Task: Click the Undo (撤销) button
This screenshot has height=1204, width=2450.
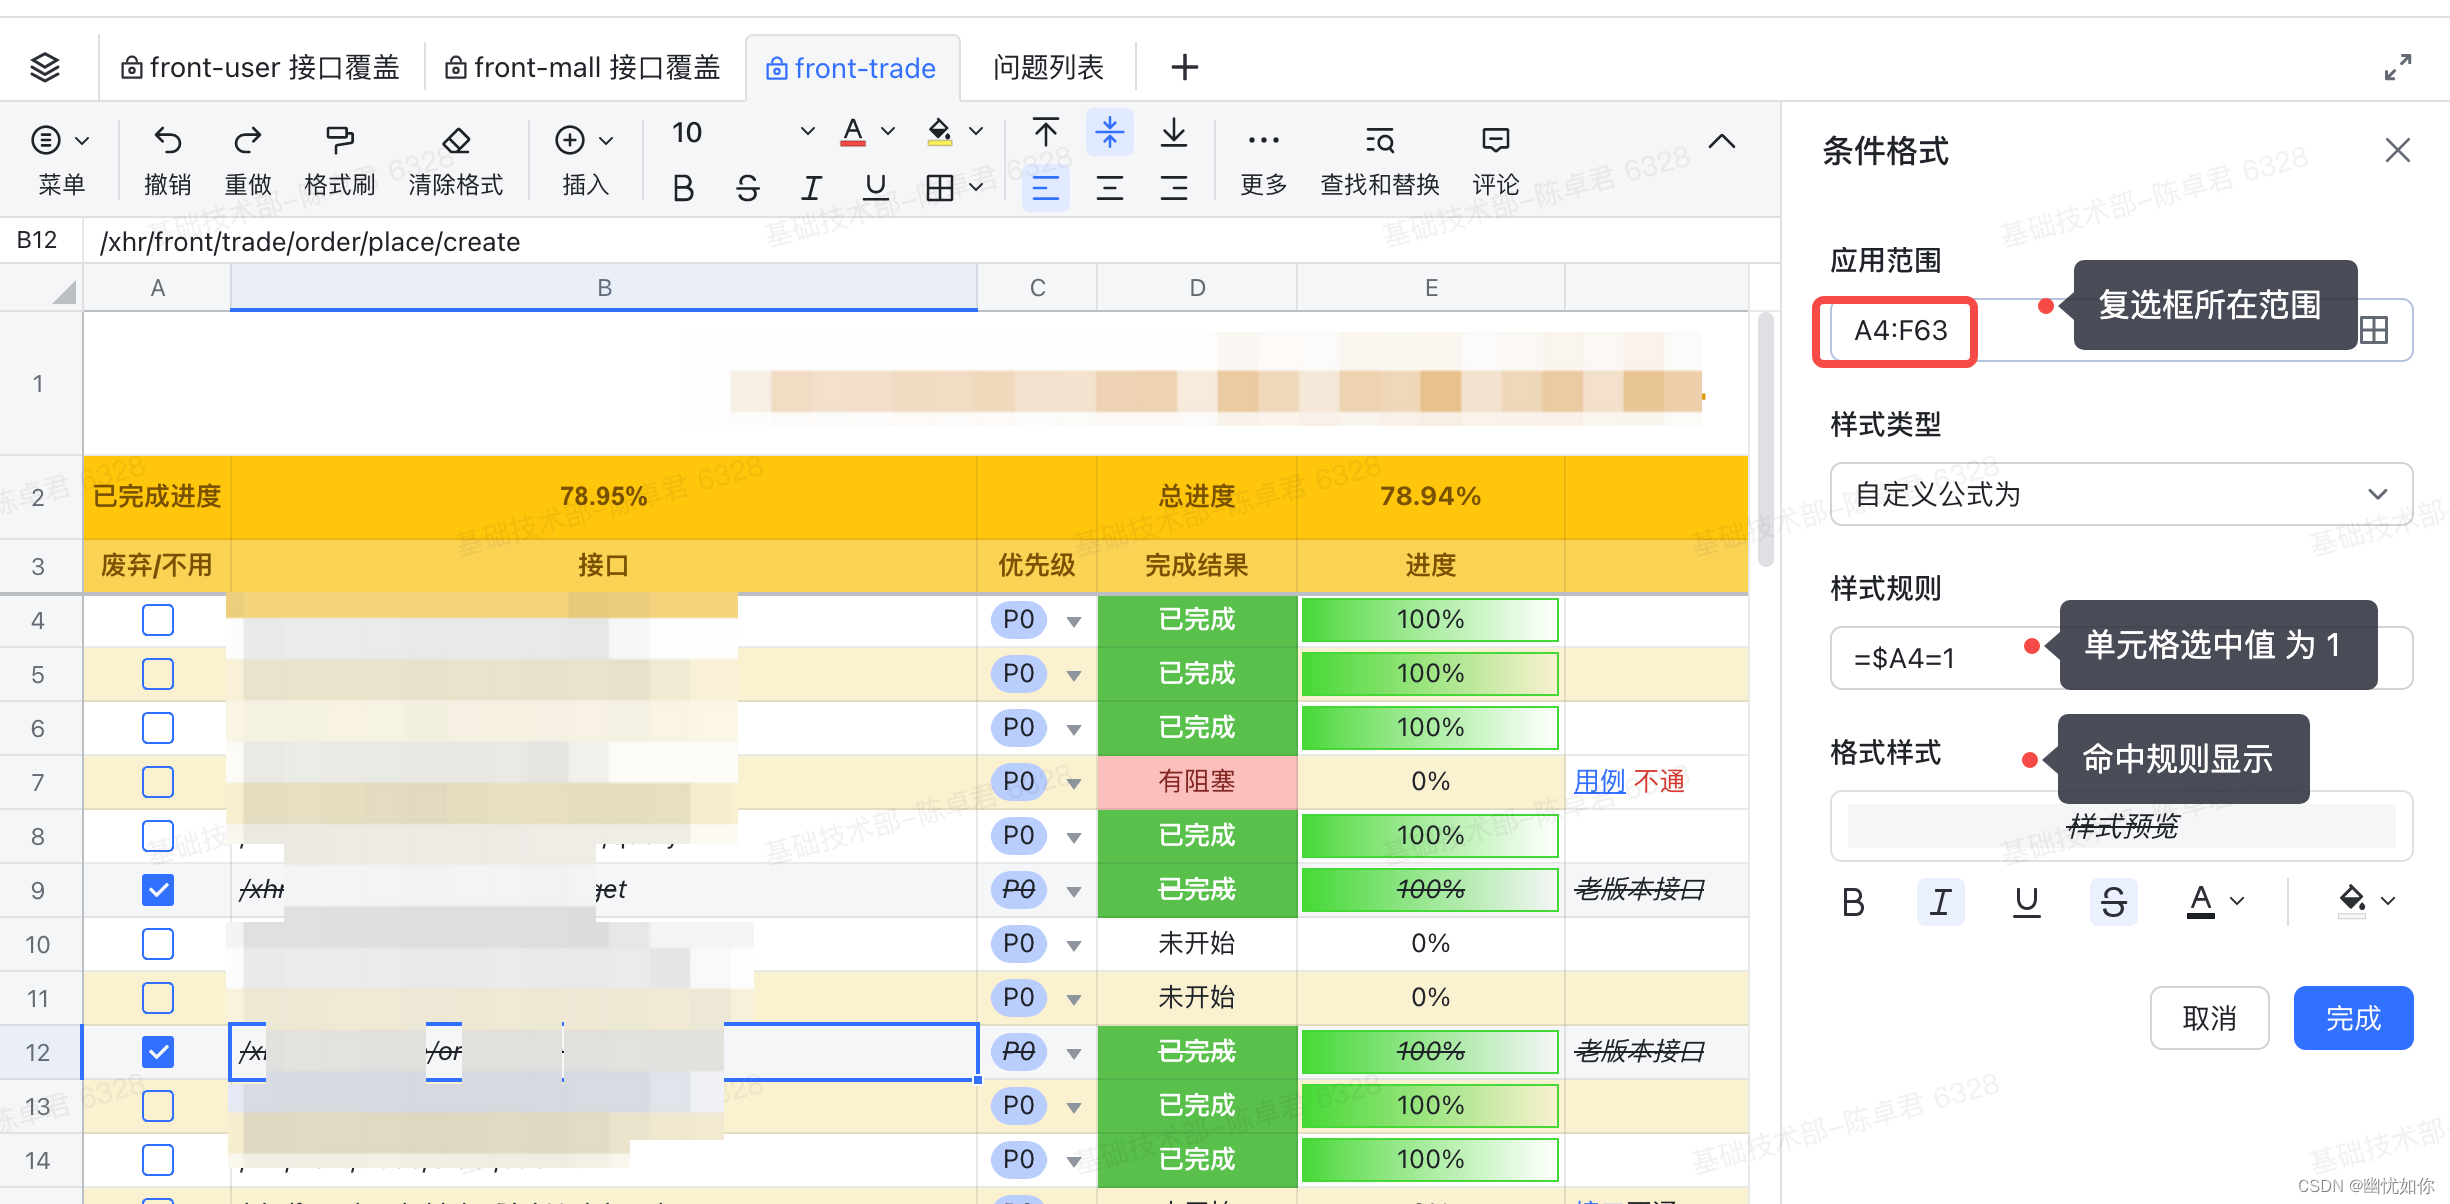Action: (x=167, y=160)
